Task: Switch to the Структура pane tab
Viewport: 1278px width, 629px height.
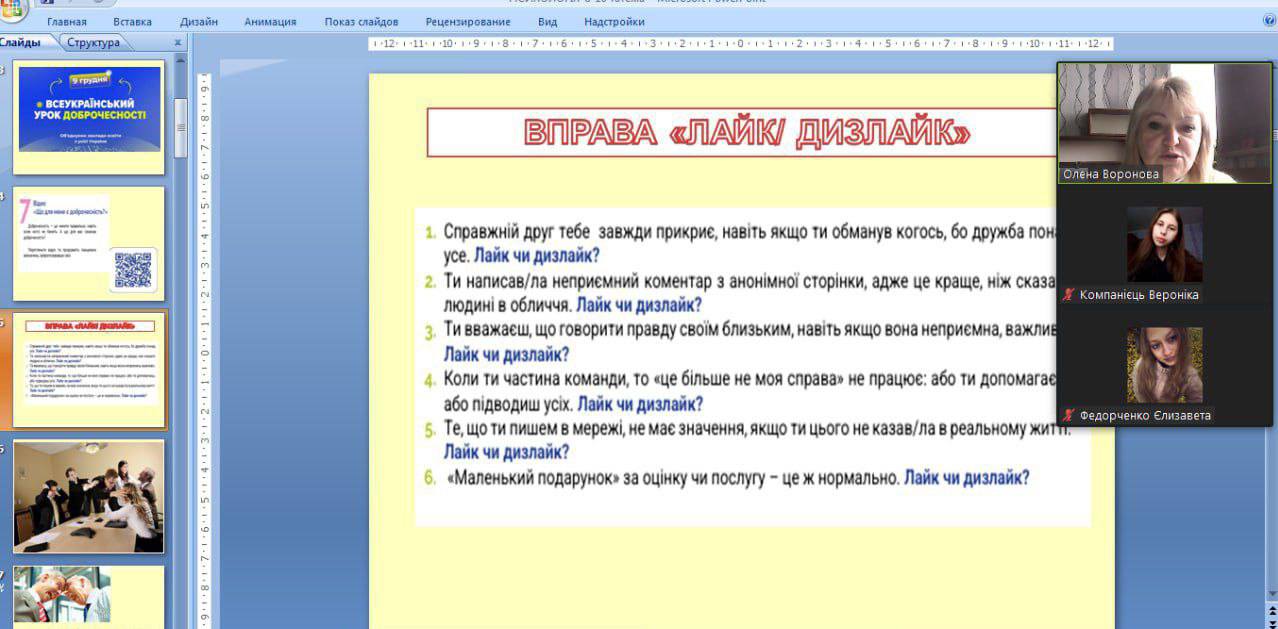Action: pos(93,43)
